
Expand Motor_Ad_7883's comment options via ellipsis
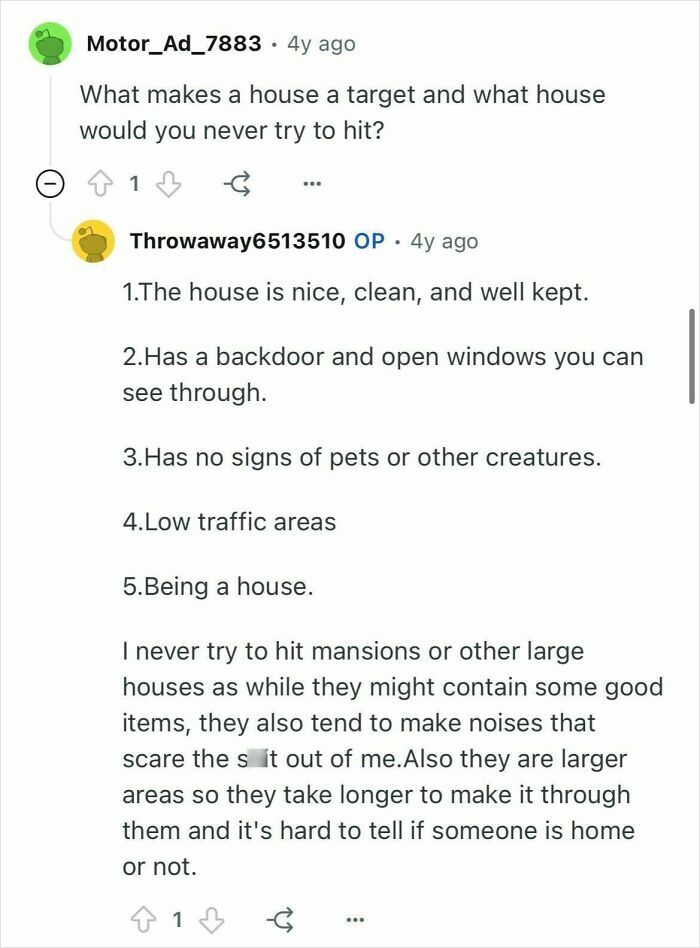(312, 183)
